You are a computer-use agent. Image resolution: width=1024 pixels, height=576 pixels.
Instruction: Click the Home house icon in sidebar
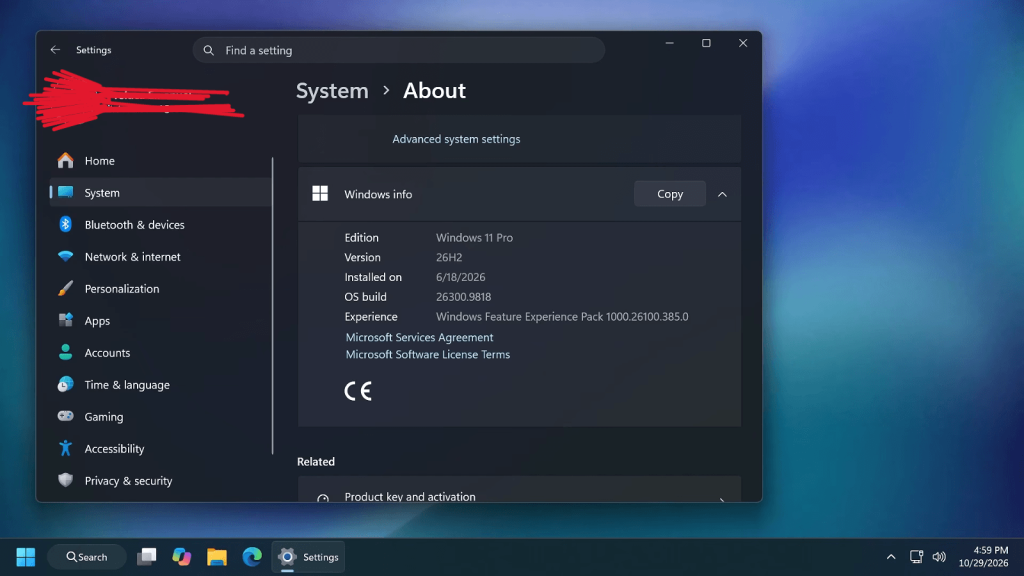coord(65,160)
